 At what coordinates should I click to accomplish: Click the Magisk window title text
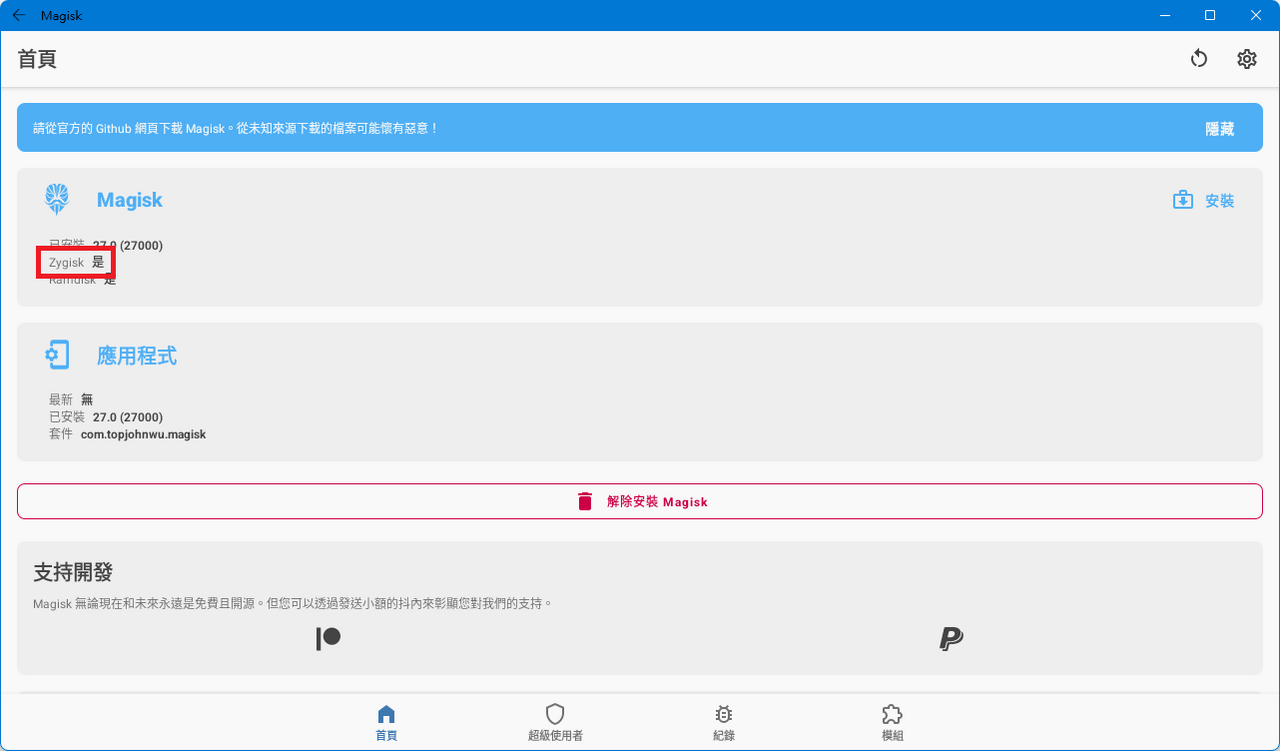pos(62,15)
